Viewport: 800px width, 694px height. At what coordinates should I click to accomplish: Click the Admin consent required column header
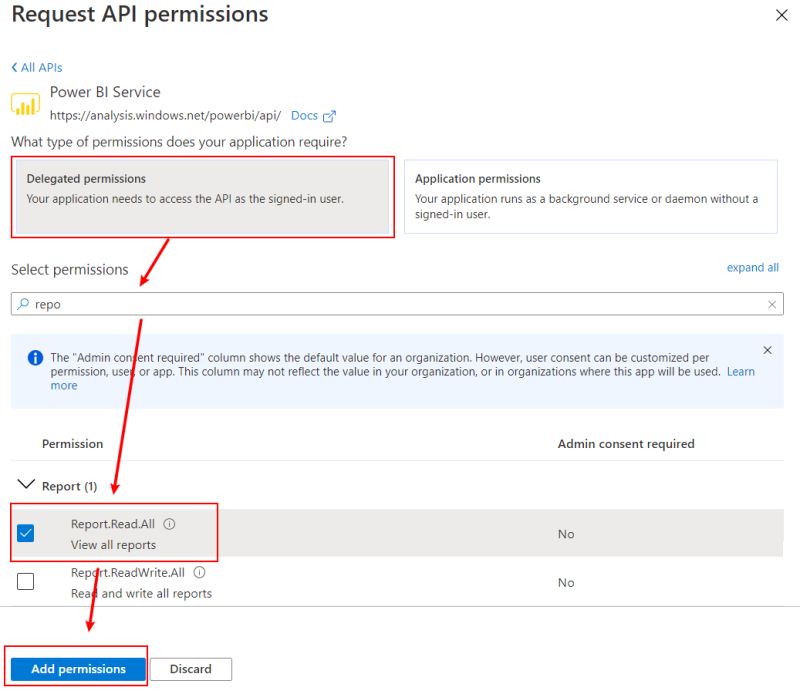(626, 444)
